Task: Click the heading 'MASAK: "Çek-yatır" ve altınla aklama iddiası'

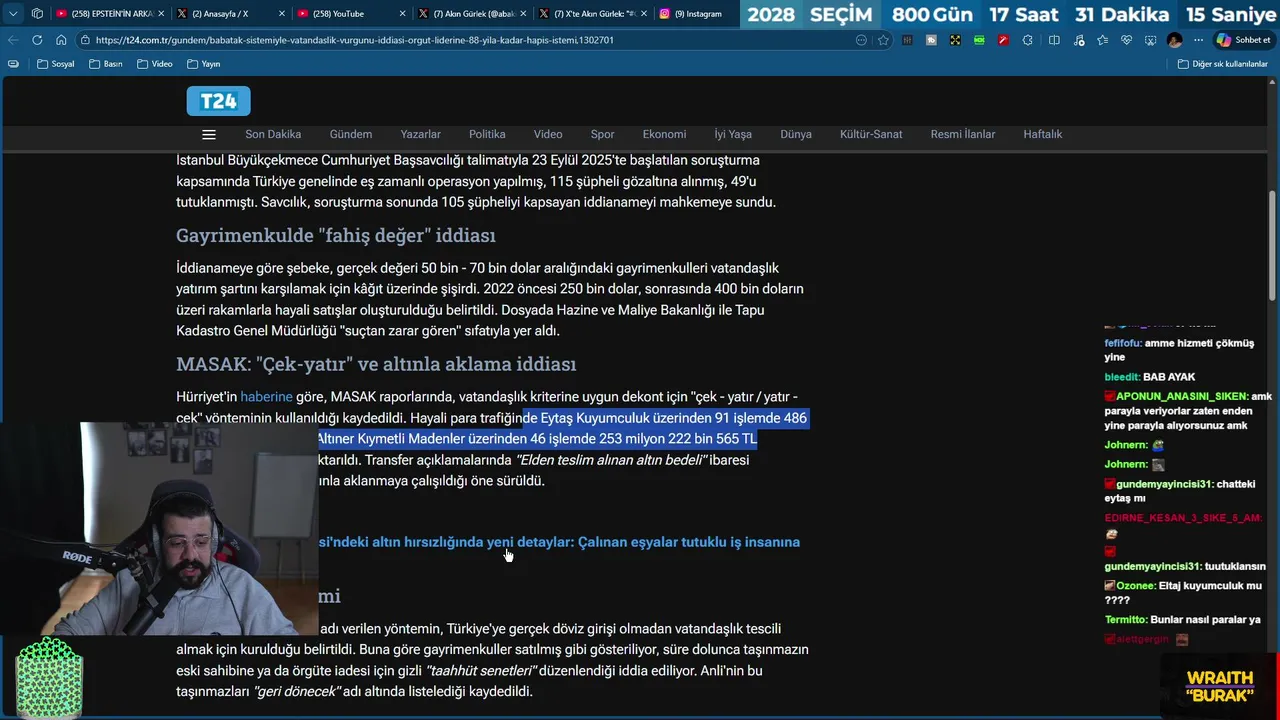Action: coord(376,364)
